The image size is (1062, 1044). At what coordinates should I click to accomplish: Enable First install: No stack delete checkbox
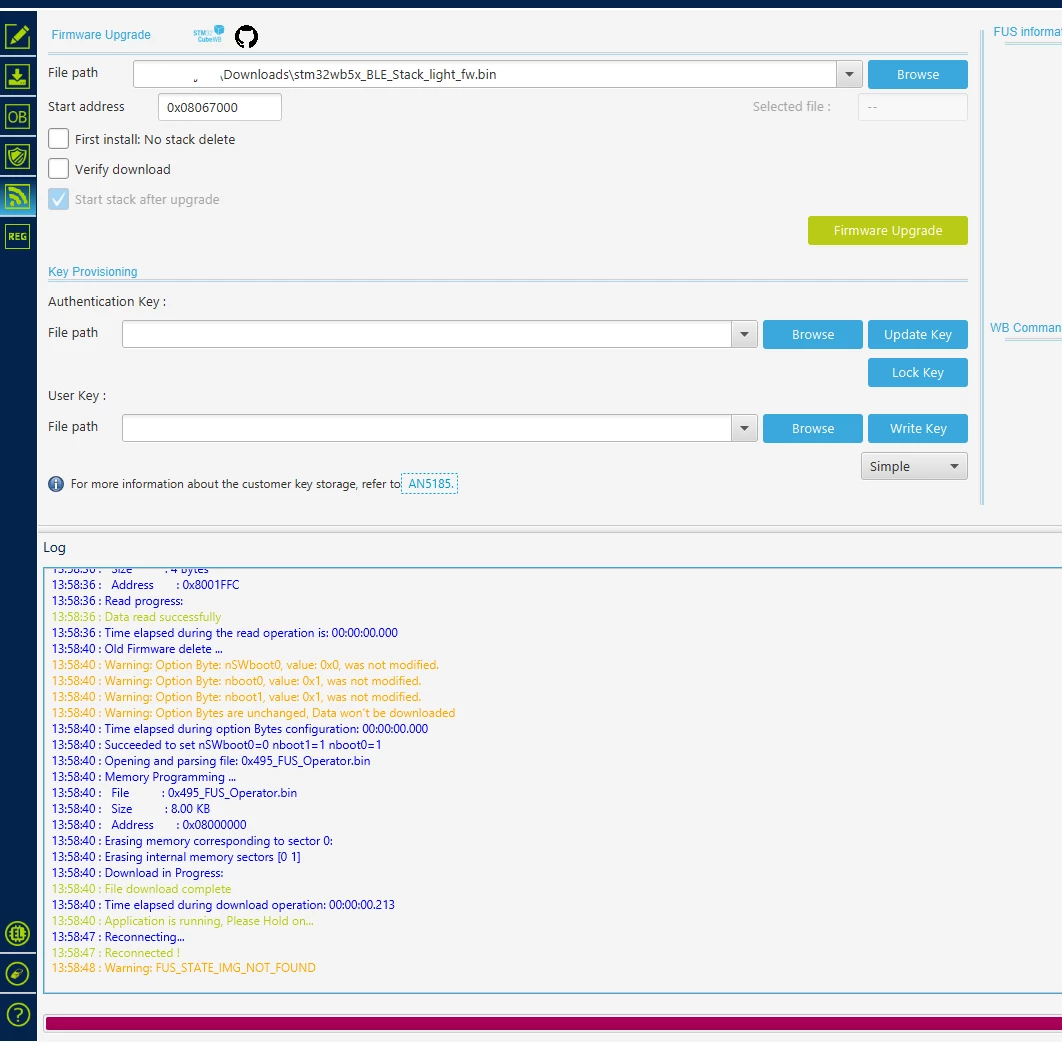click(x=58, y=139)
